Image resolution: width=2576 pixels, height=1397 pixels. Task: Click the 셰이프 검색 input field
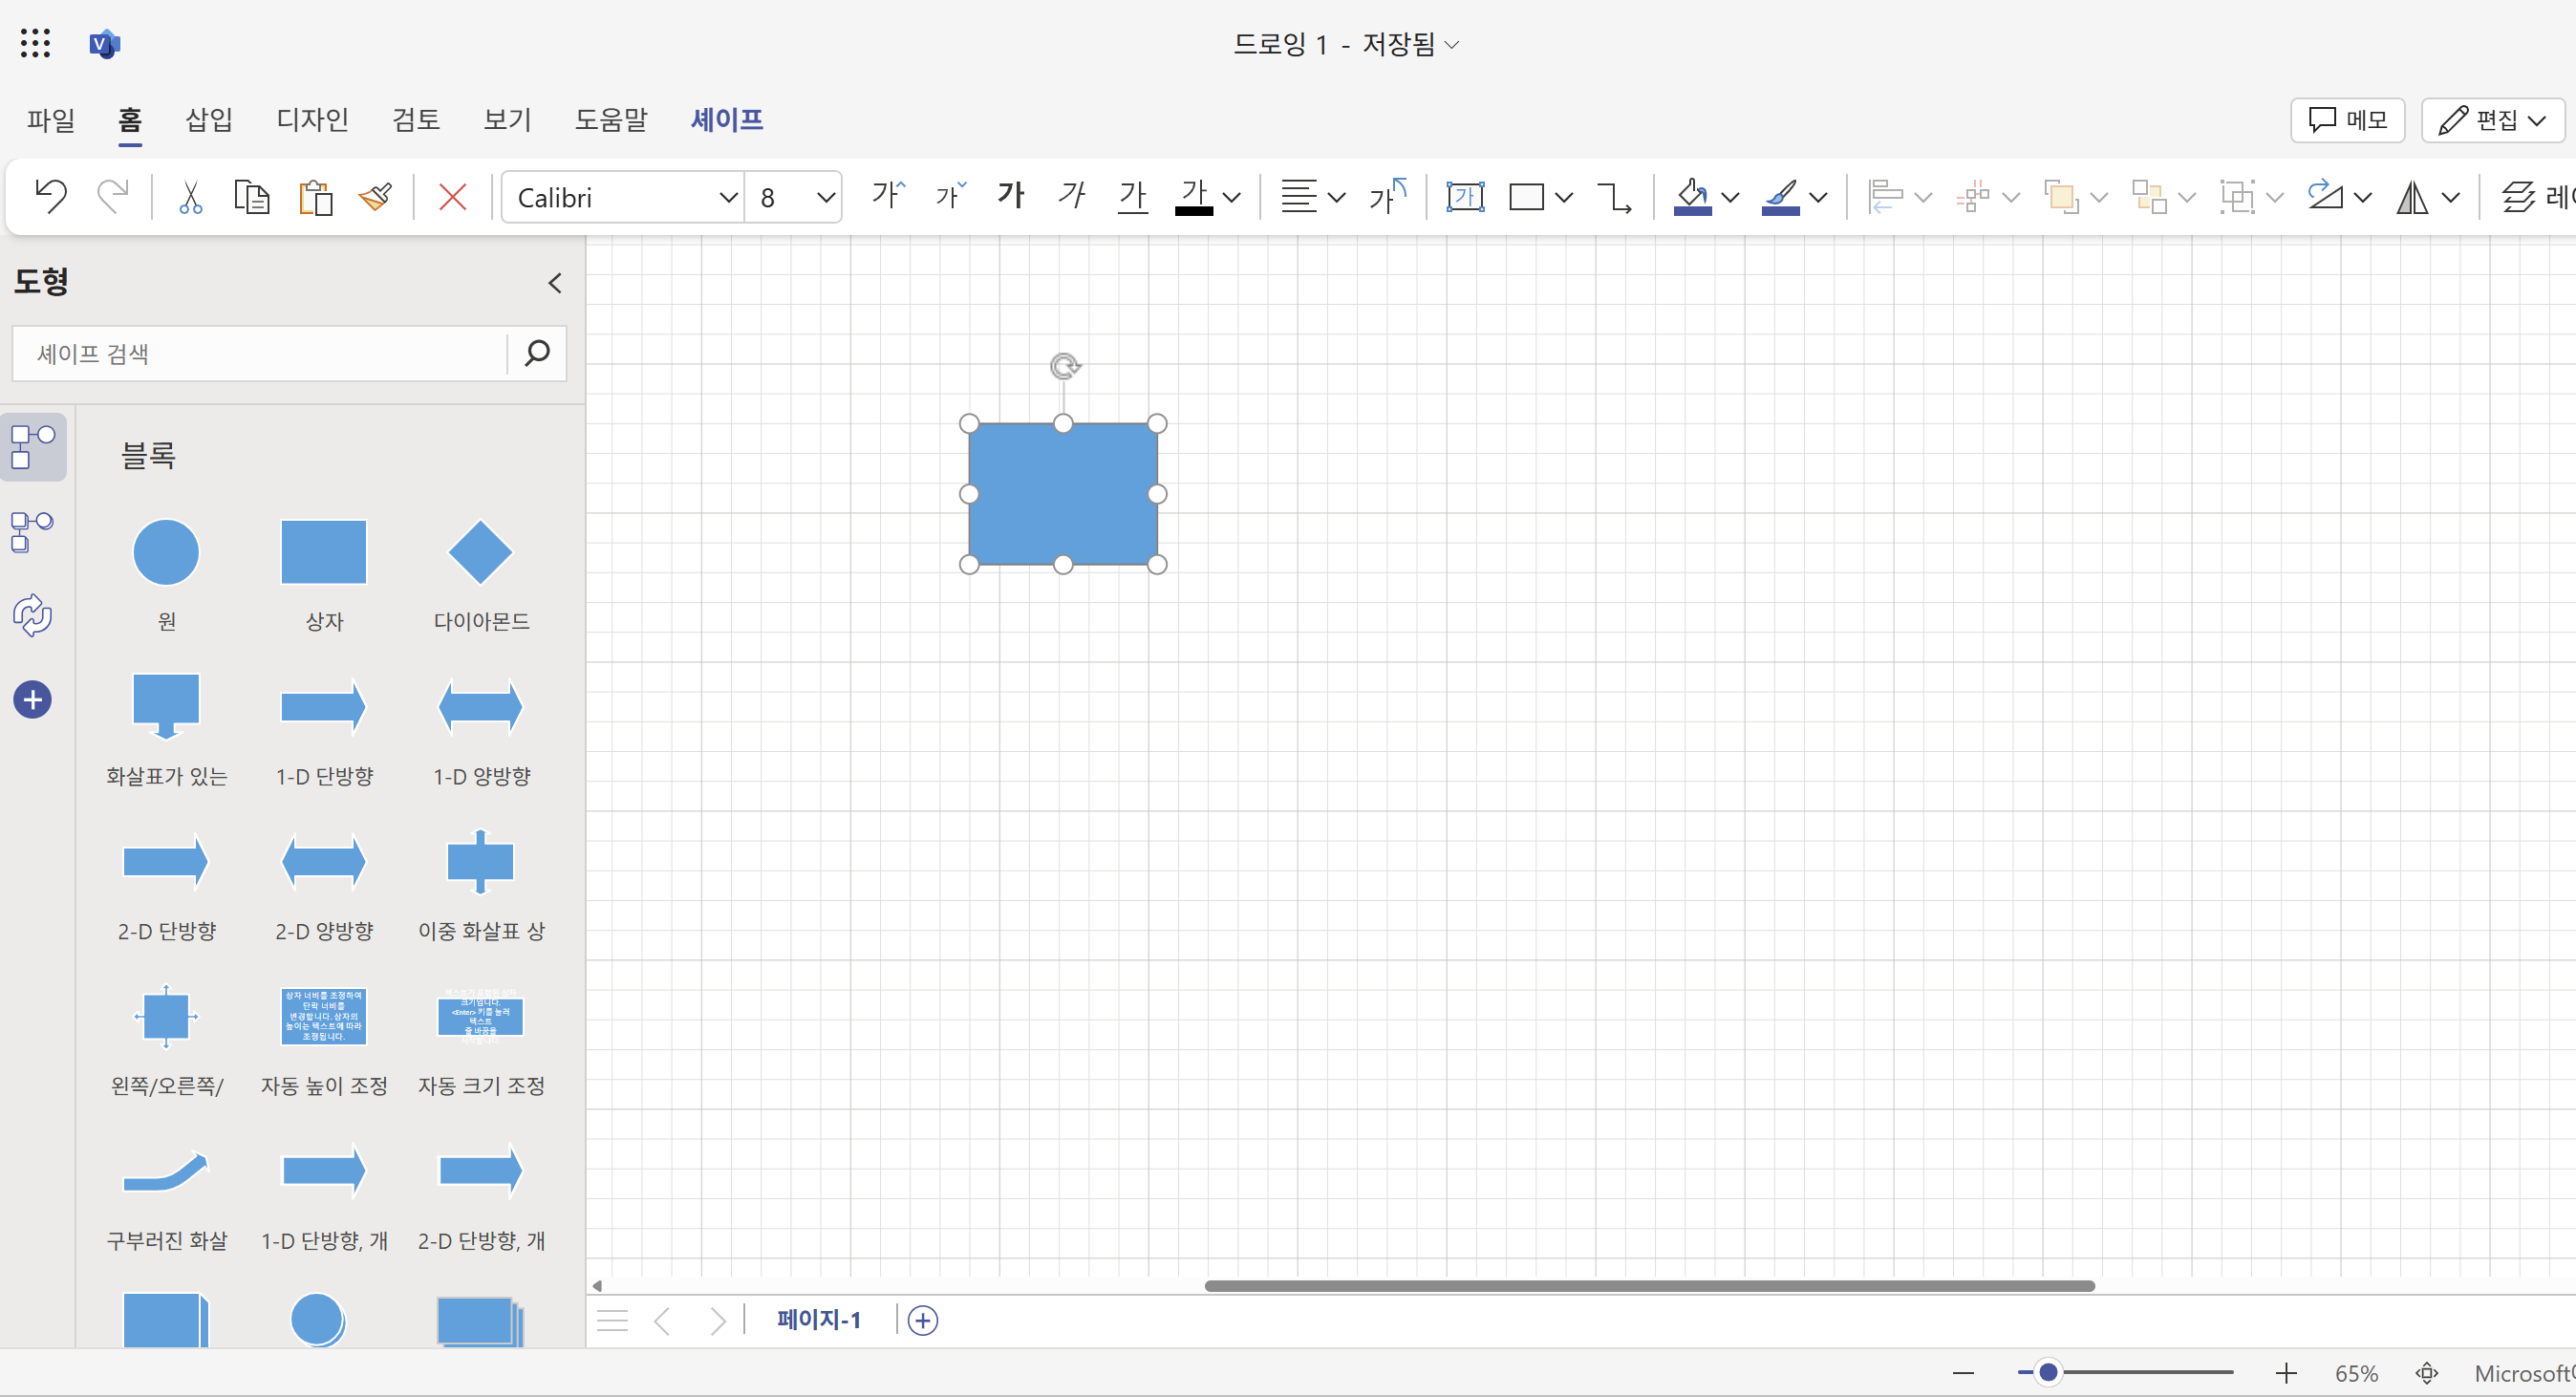[260, 353]
